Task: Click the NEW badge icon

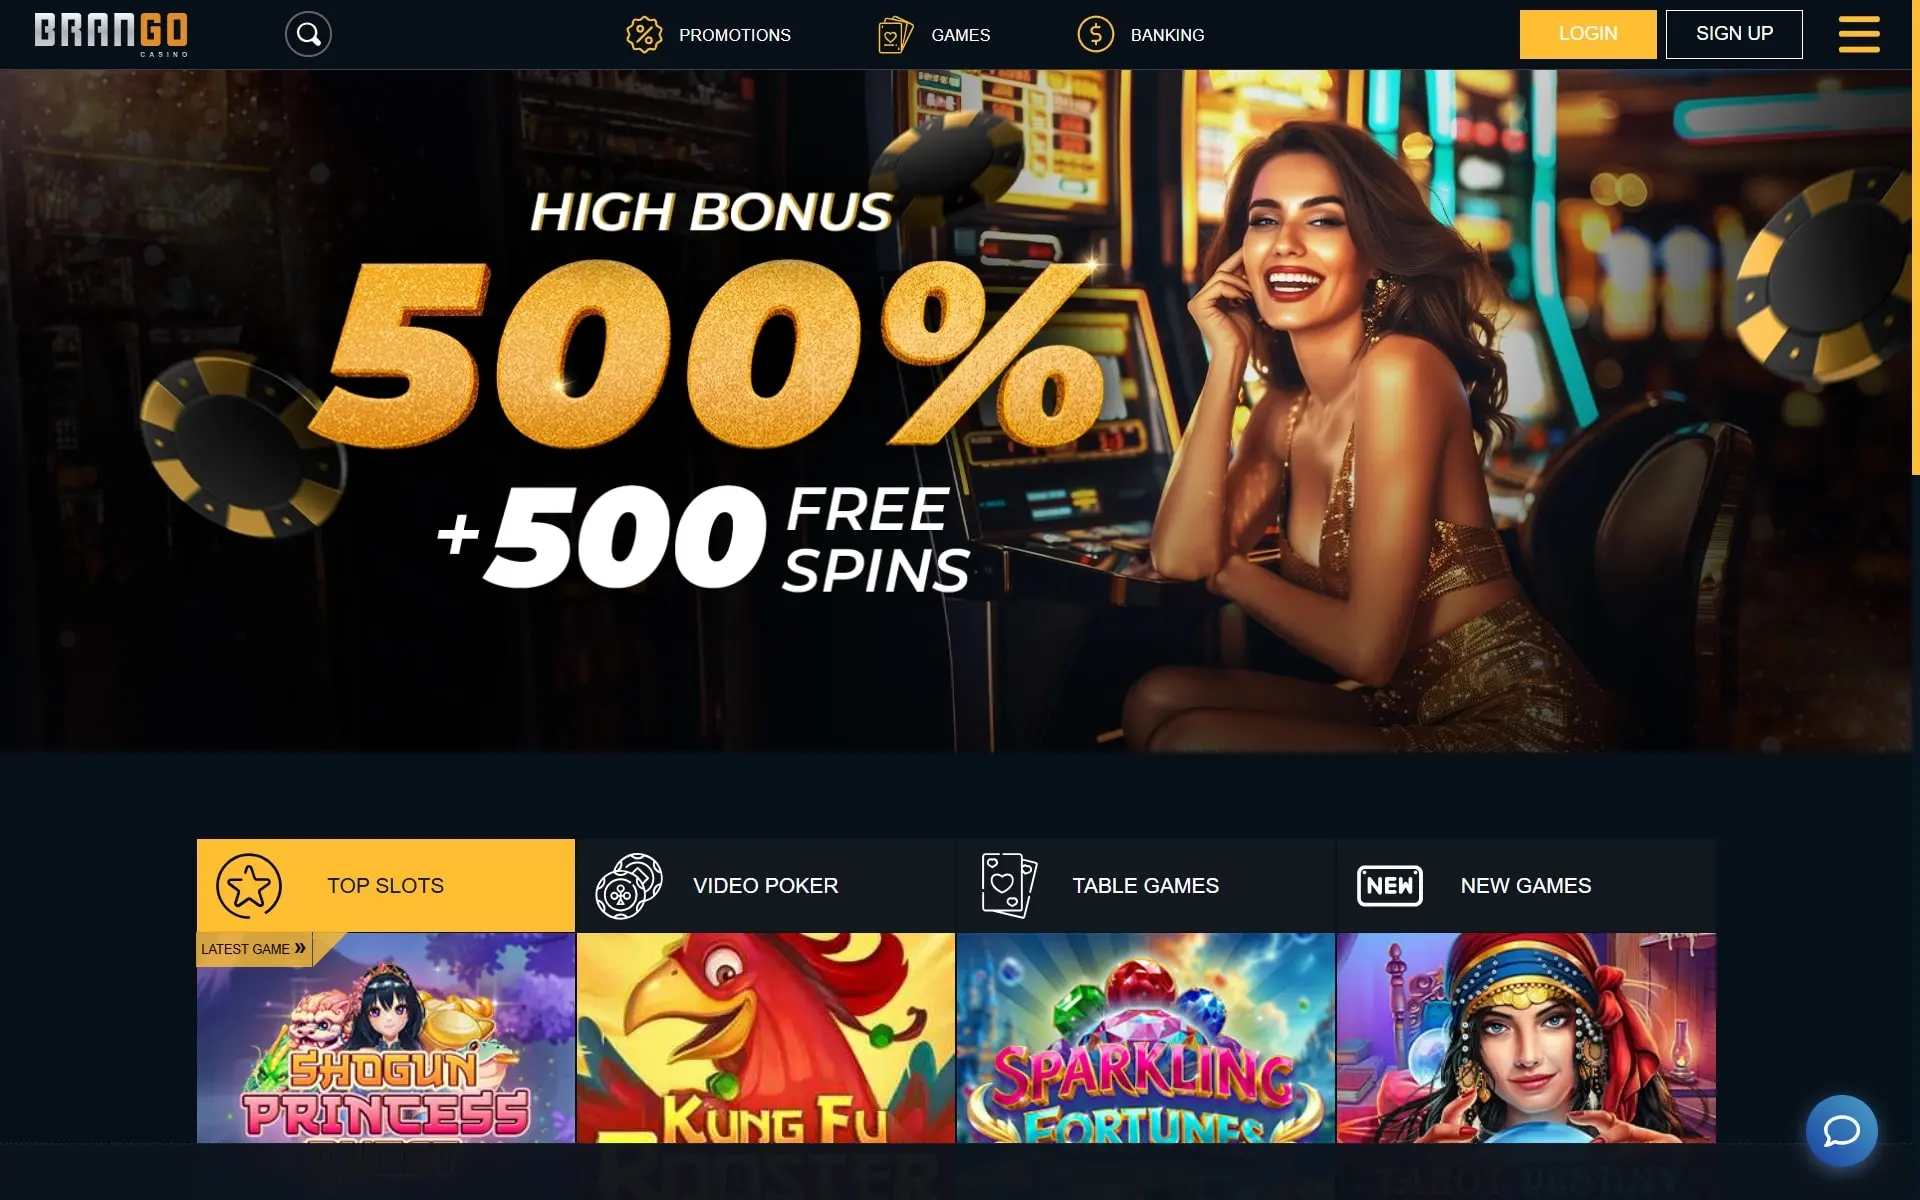Action: click(x=1389, y=886)
